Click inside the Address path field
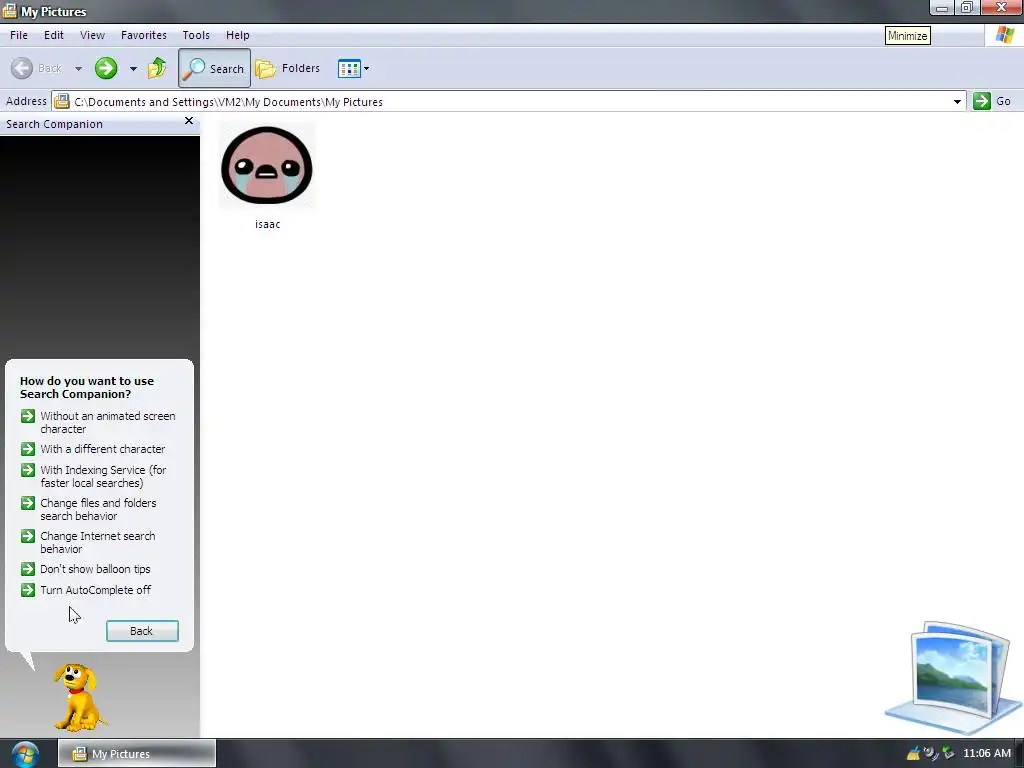1024x768 pixels. click(x=509, y=101)
